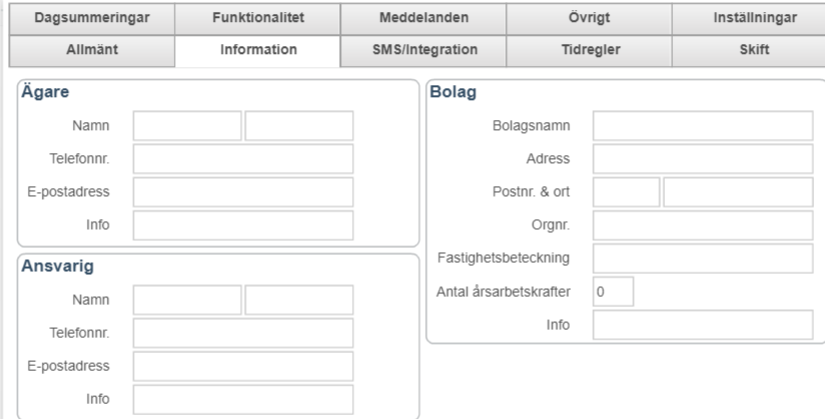Focus the Bolagsnamn input field
The width and height of the screenshot is (825, 419).
point(702,126)
